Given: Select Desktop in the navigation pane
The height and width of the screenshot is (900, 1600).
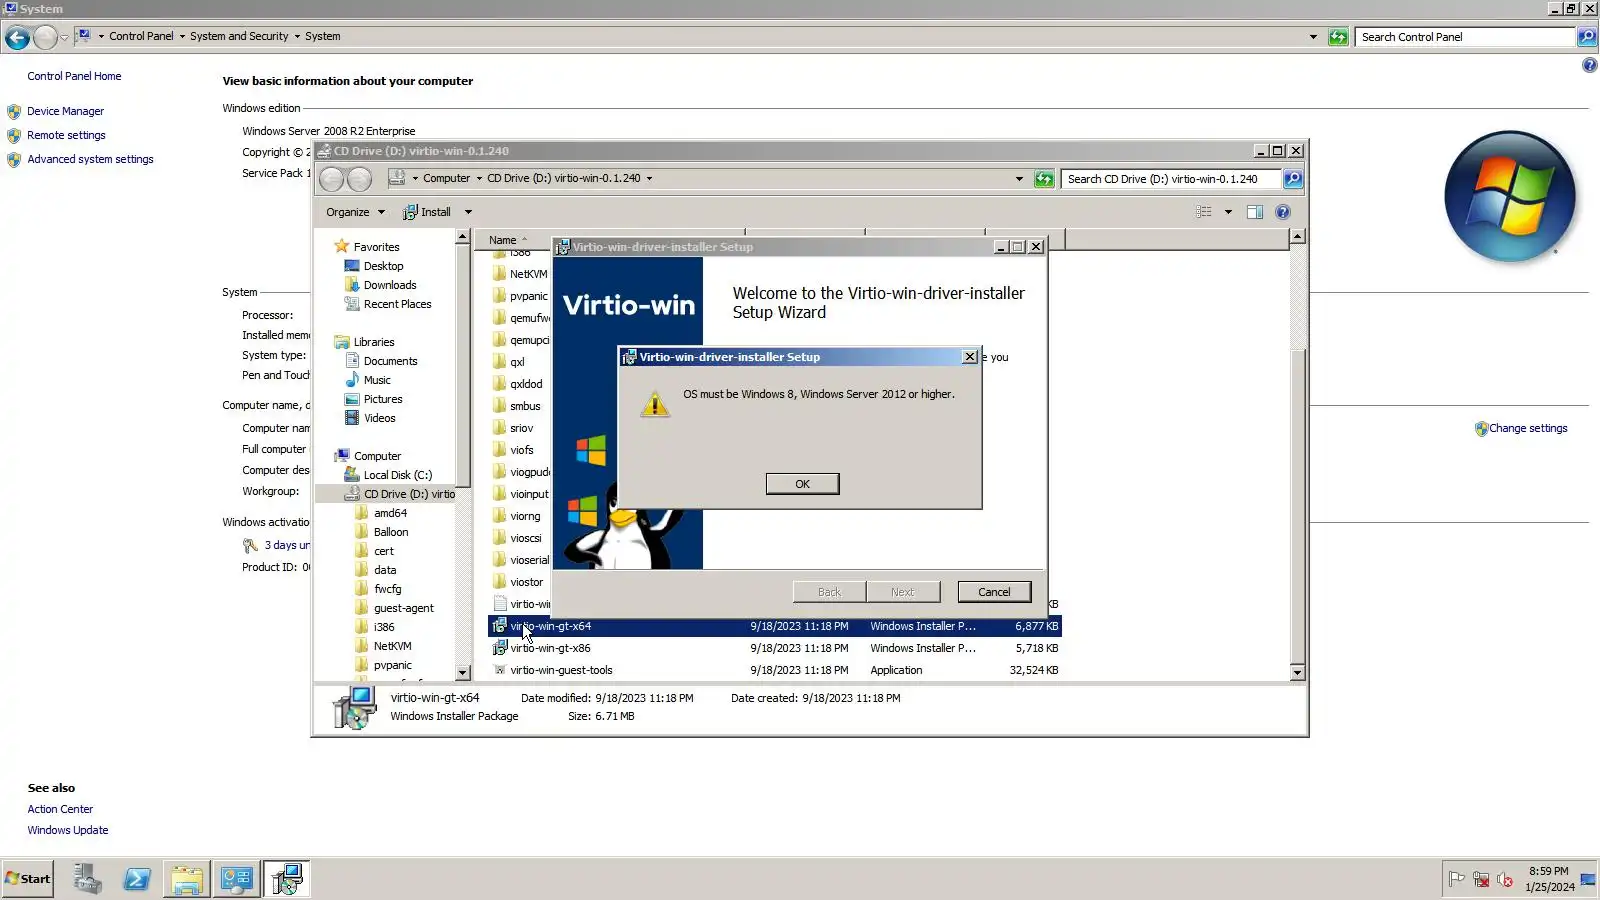Looking at the screenshot, I should pos(383,266).
